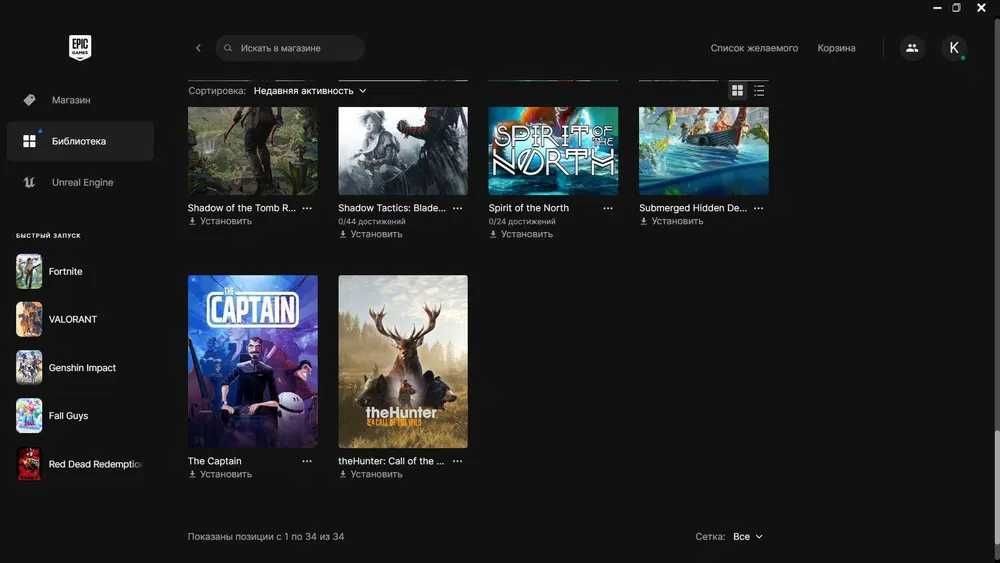Click the search magnifier icon
Image resolution: width=1000 pixels, height=563 pixels.
click(228, 48)
